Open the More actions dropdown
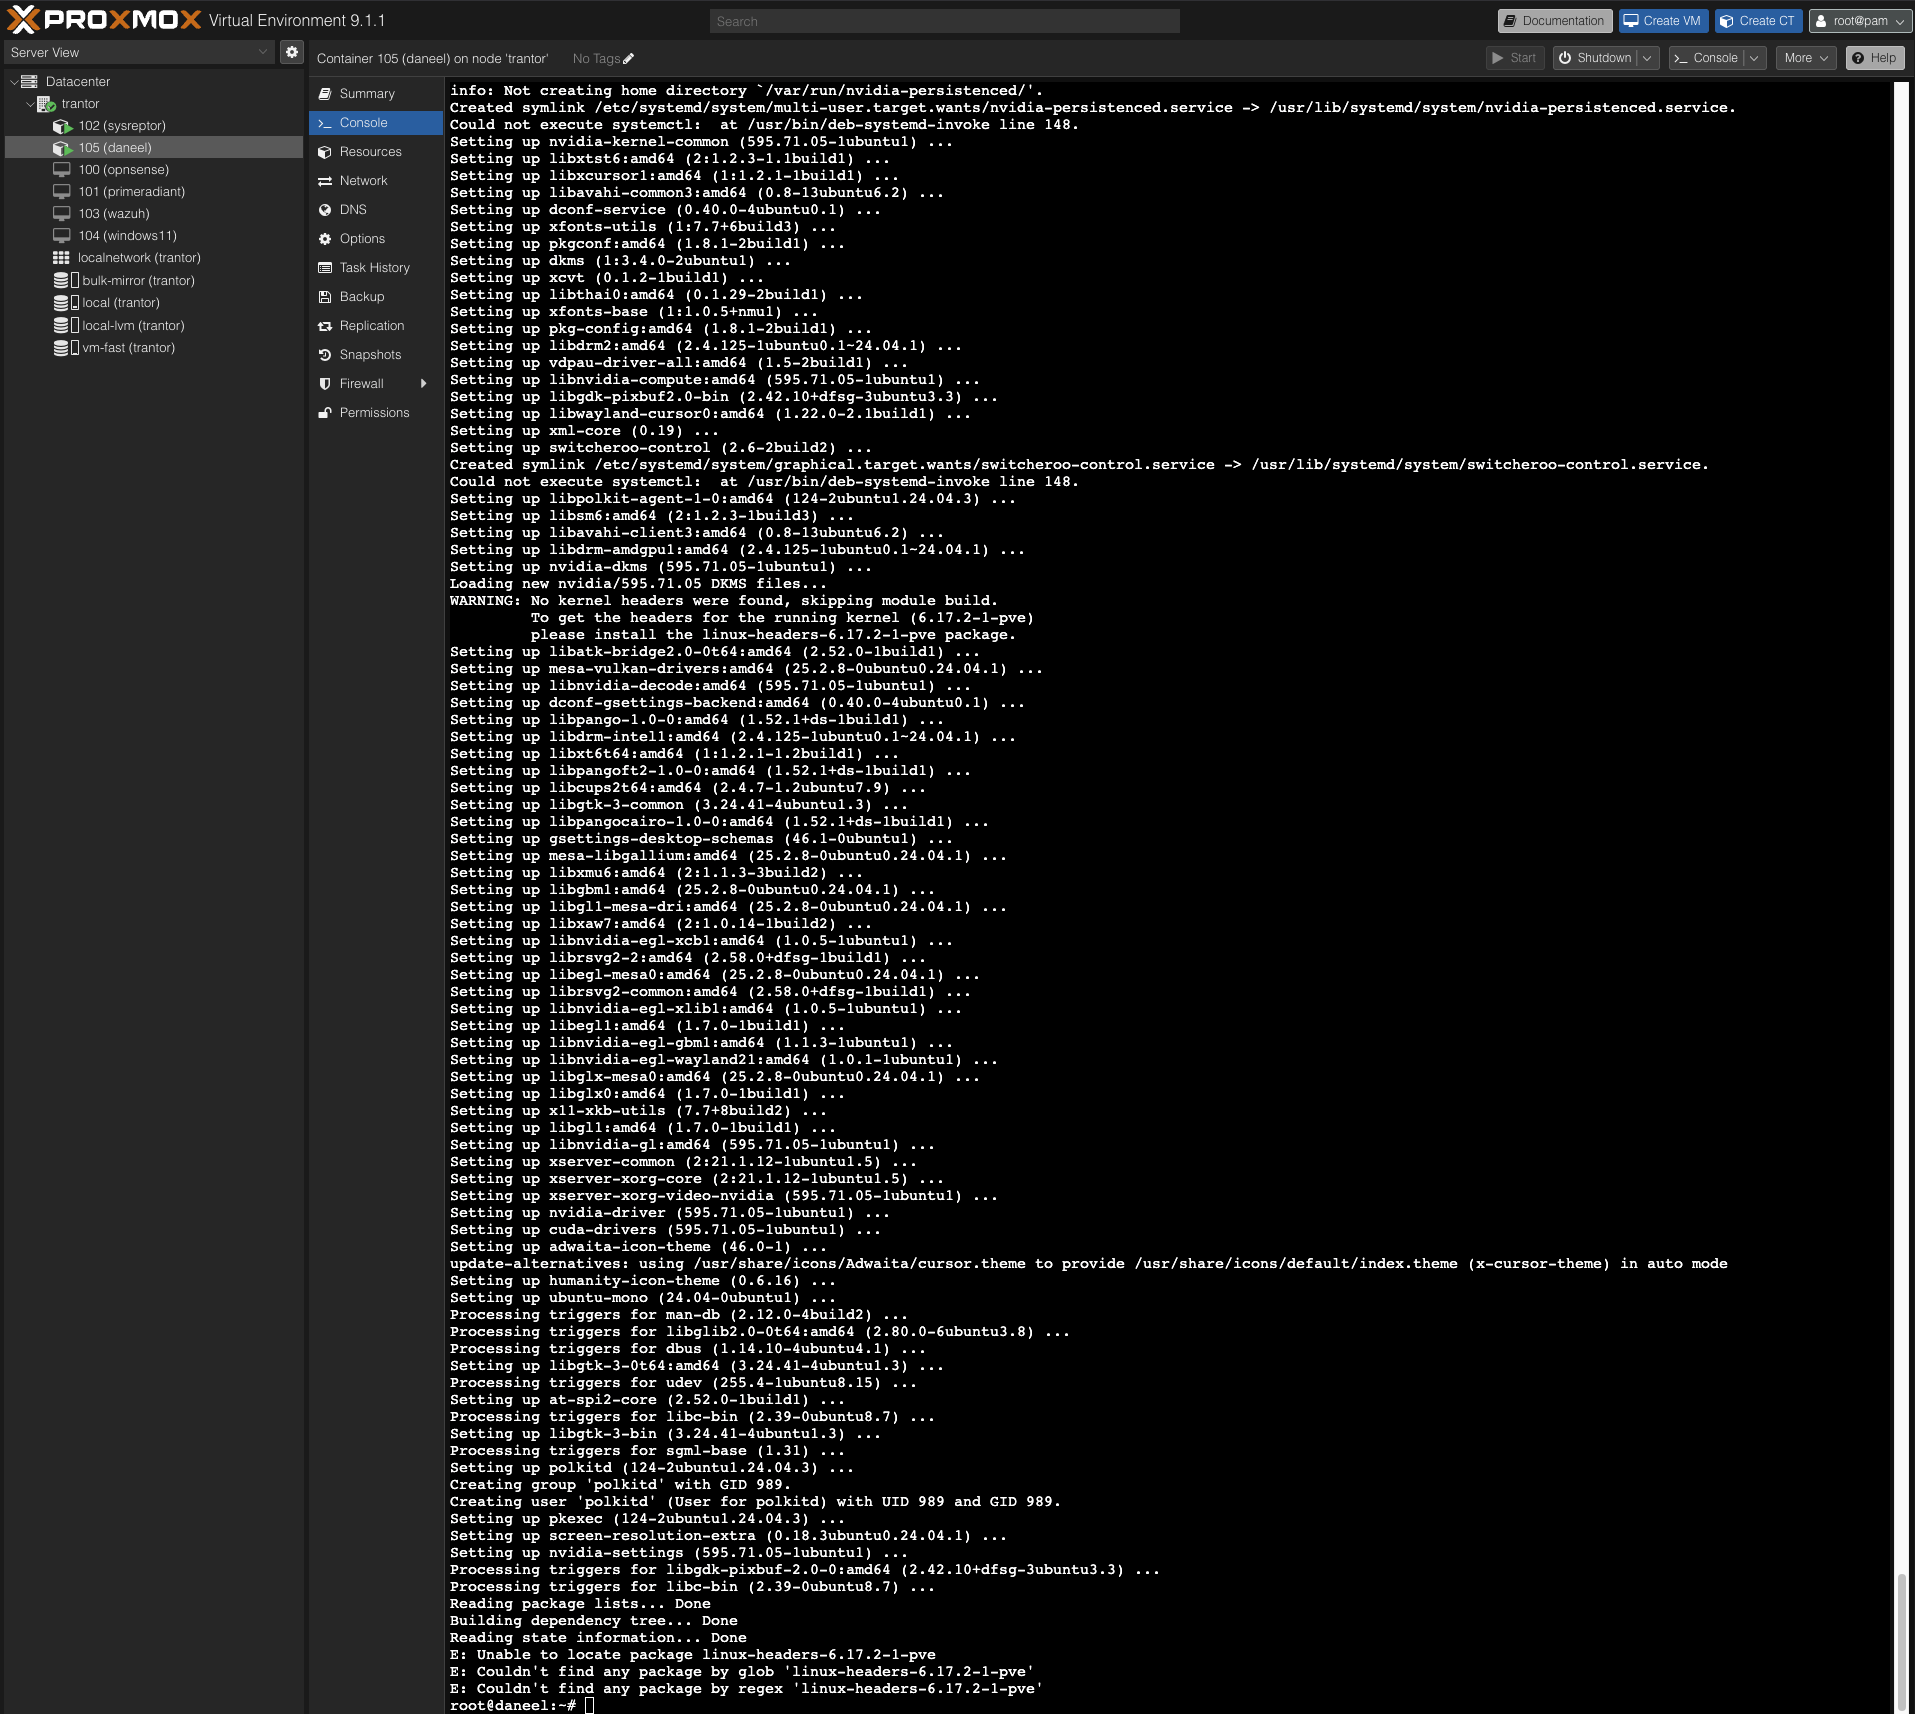The width and height of the screenshot is (1915, 1714). tap(1806, 58)
